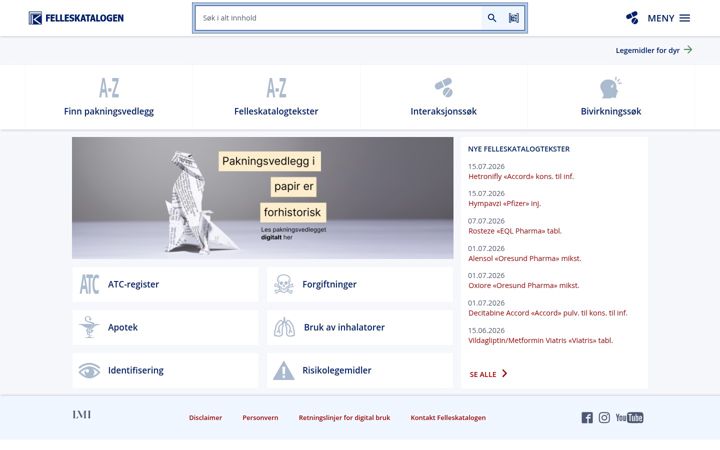This screenshot has width=720, height=450.
Task: Open ATC-register
Action: (x=133, y=284)
